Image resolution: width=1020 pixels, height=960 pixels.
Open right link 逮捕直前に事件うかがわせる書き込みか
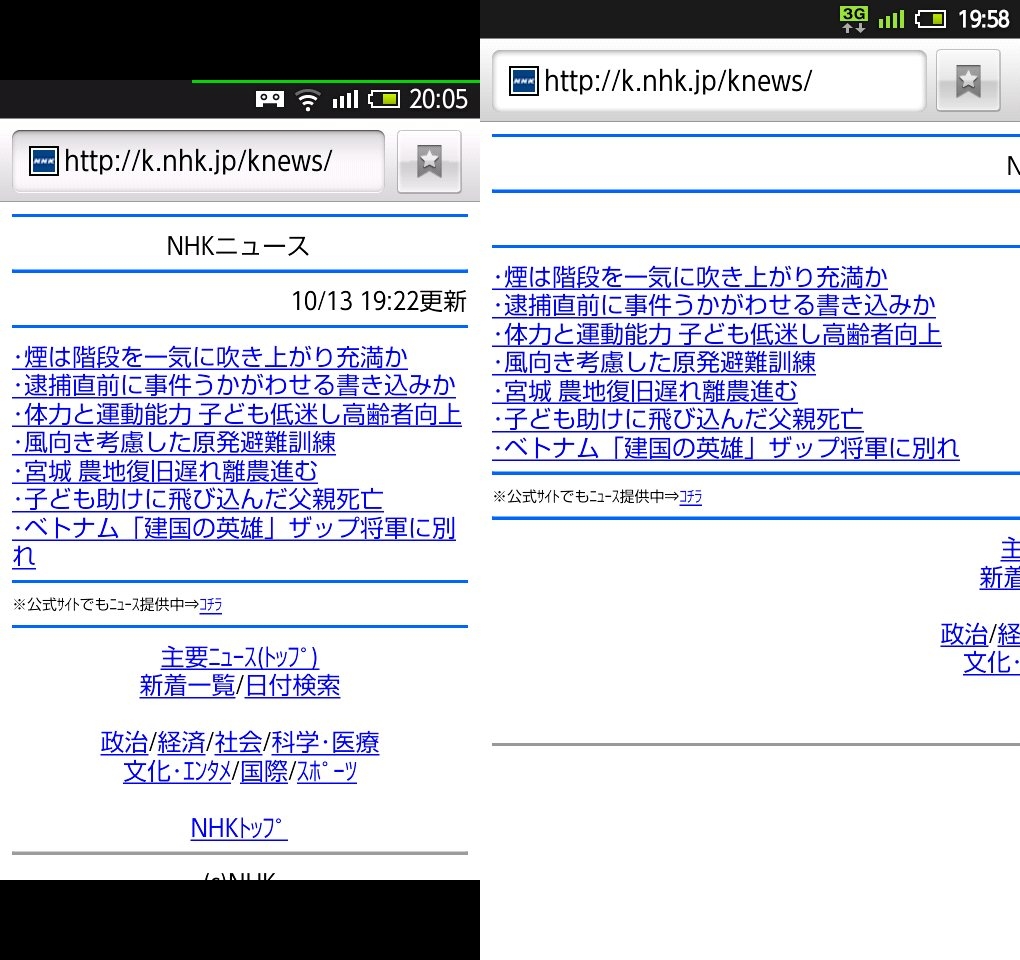(714, 305)
